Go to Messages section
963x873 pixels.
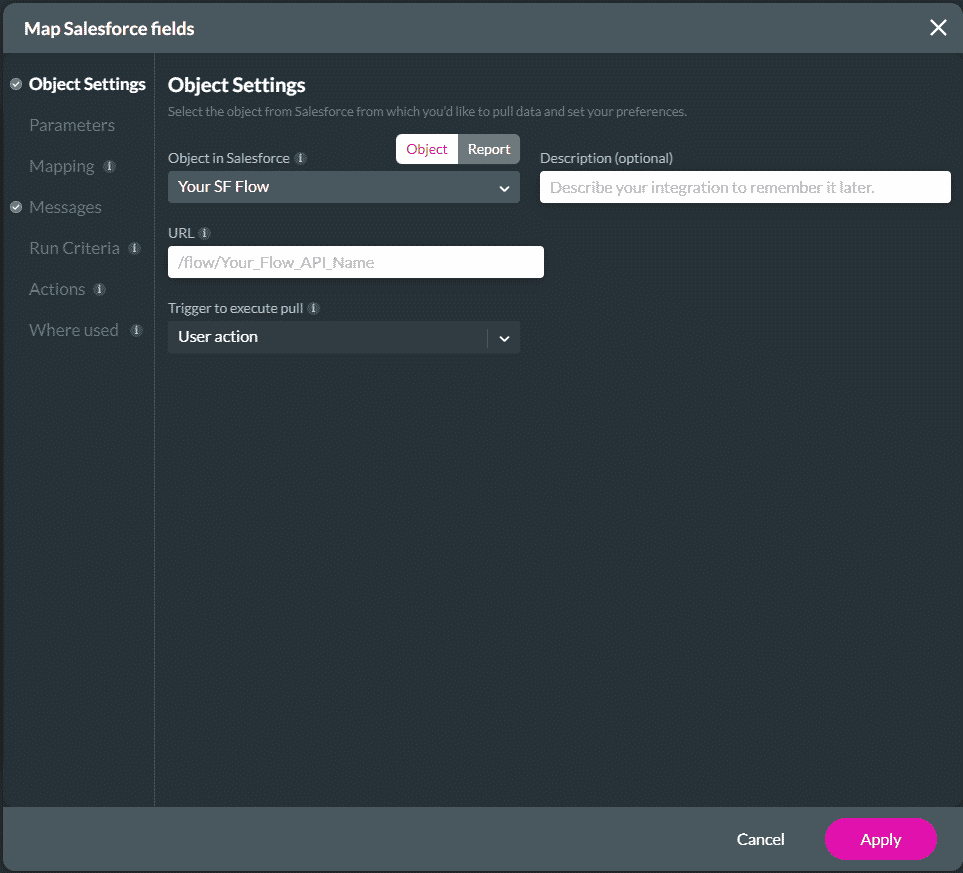(x=65, y=208)
